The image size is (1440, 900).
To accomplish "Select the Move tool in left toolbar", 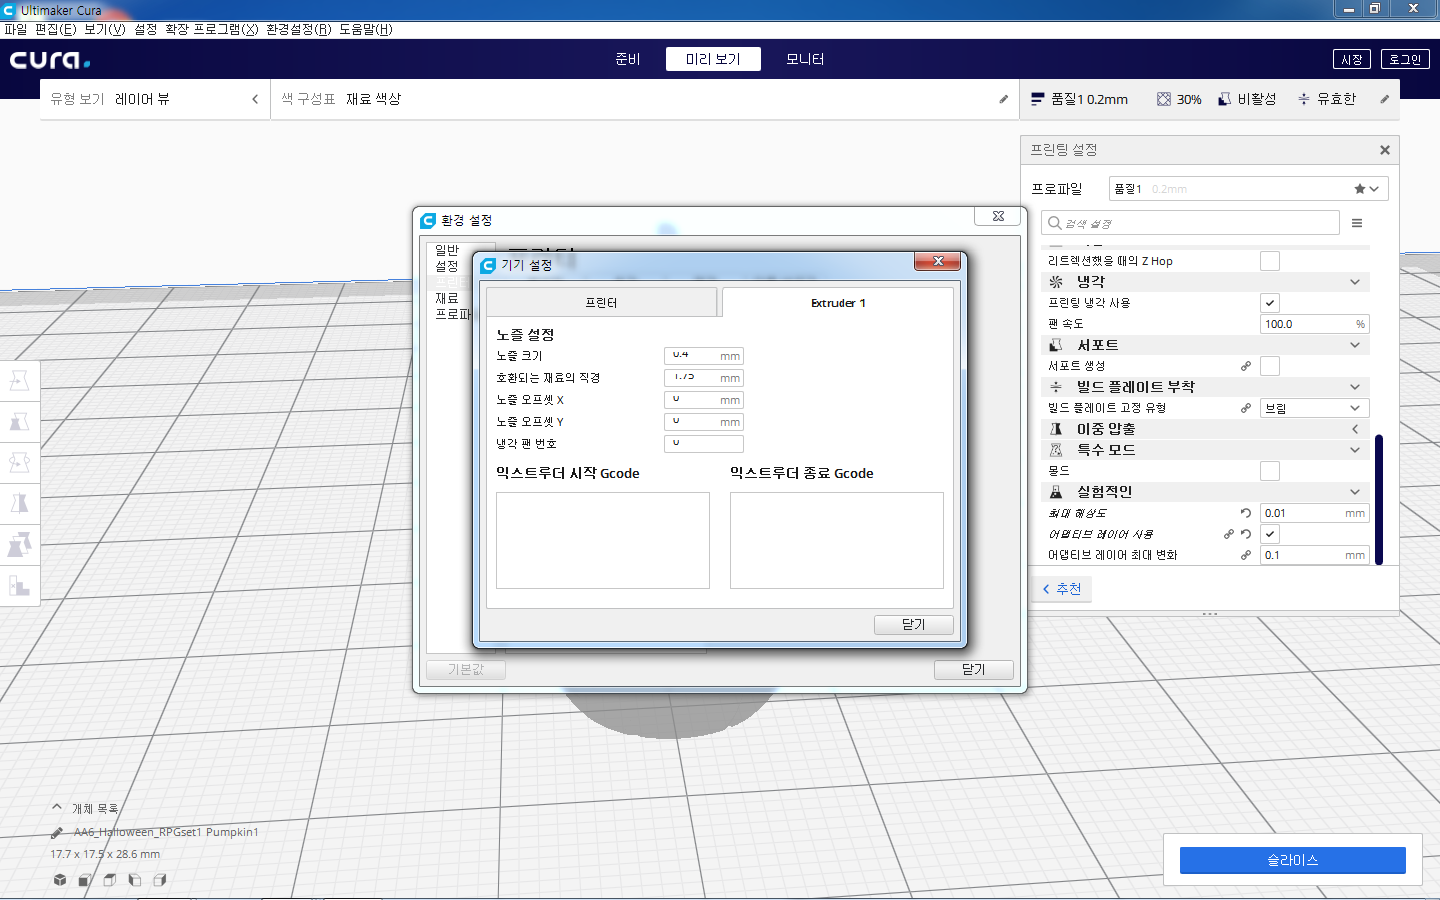I will [x=19, y=380].
